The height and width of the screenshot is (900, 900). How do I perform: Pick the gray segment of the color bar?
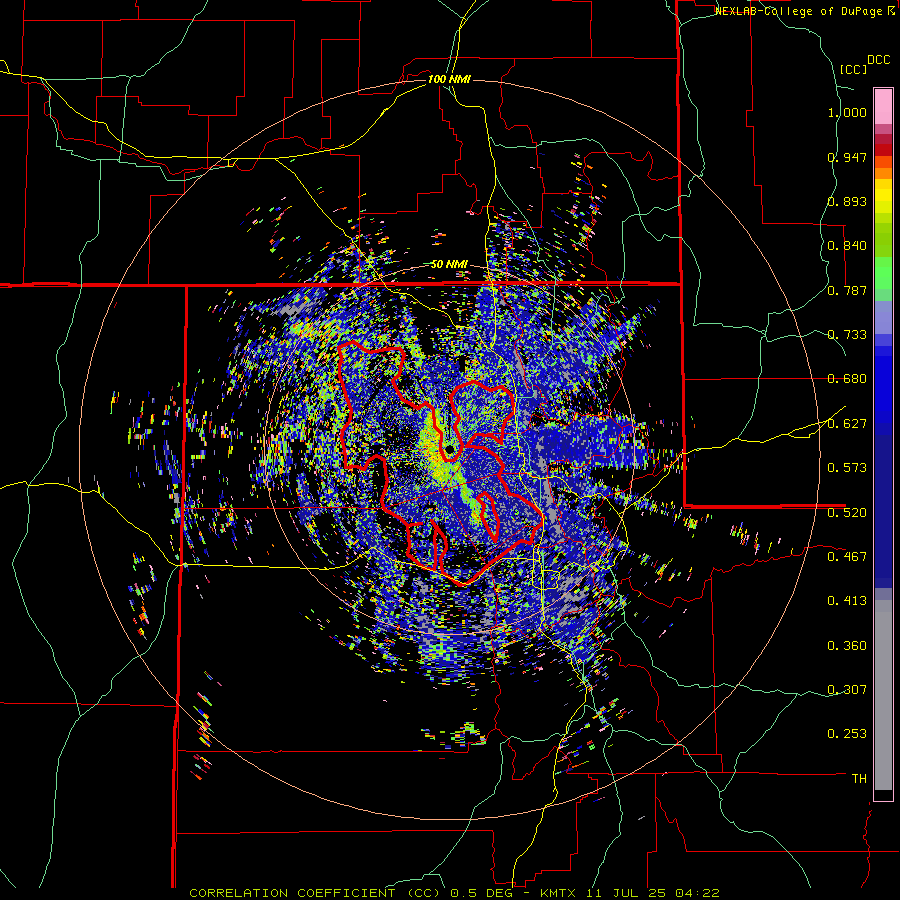coord(883,695)
